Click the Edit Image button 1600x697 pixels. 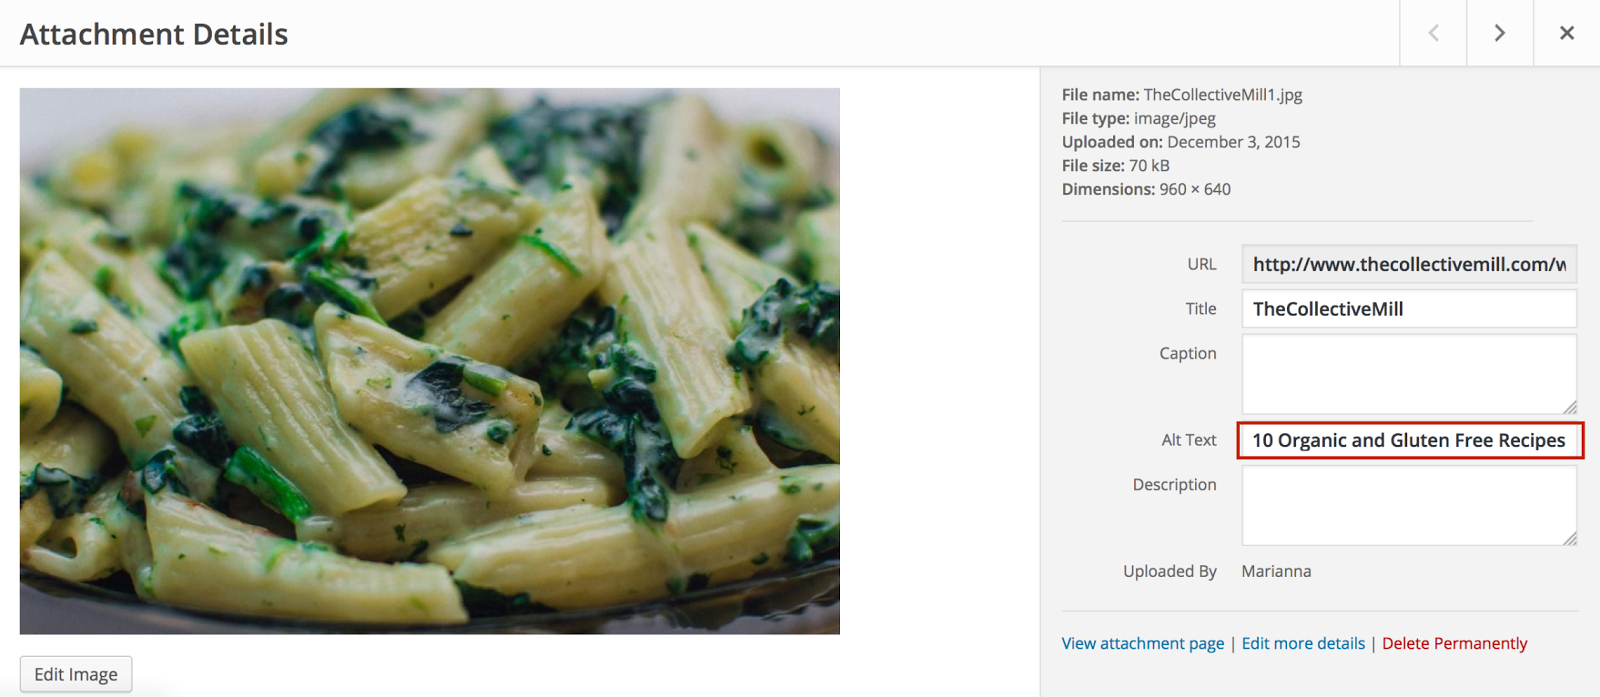76,674
